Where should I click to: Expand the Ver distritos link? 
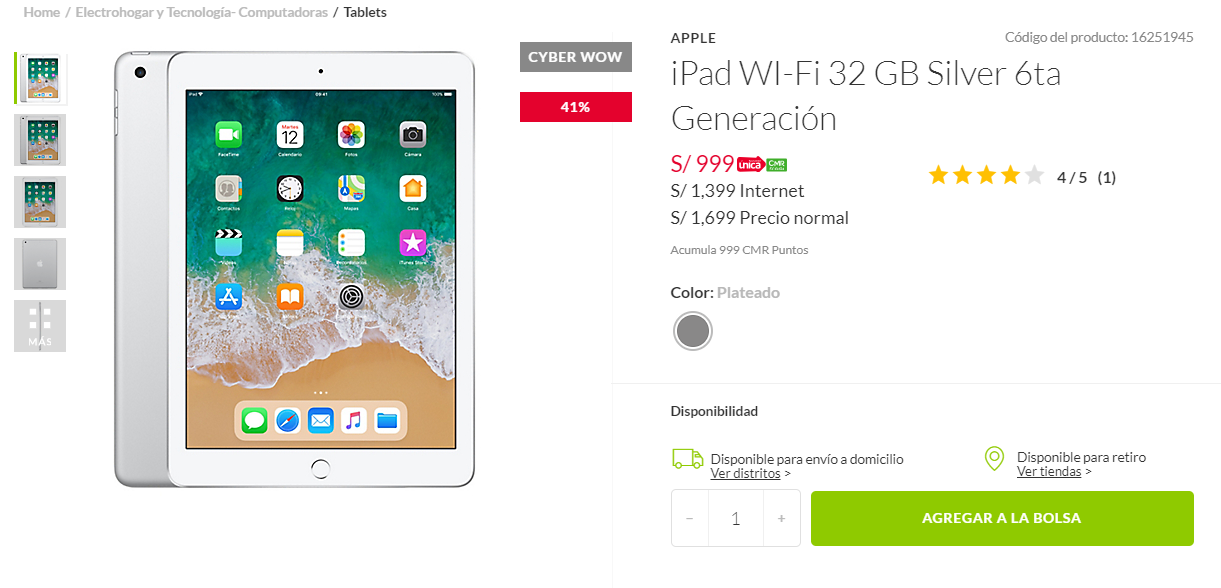750,473
